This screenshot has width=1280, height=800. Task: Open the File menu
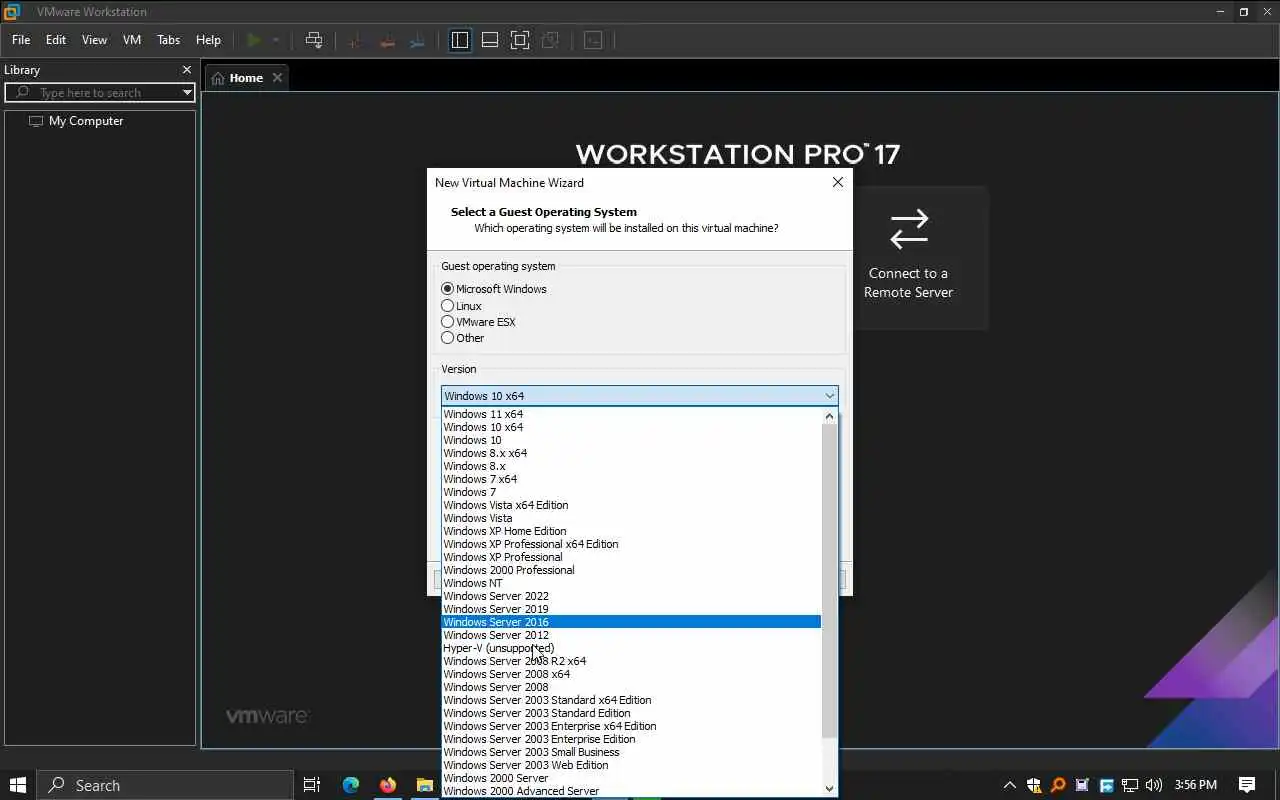coord(21,40)
